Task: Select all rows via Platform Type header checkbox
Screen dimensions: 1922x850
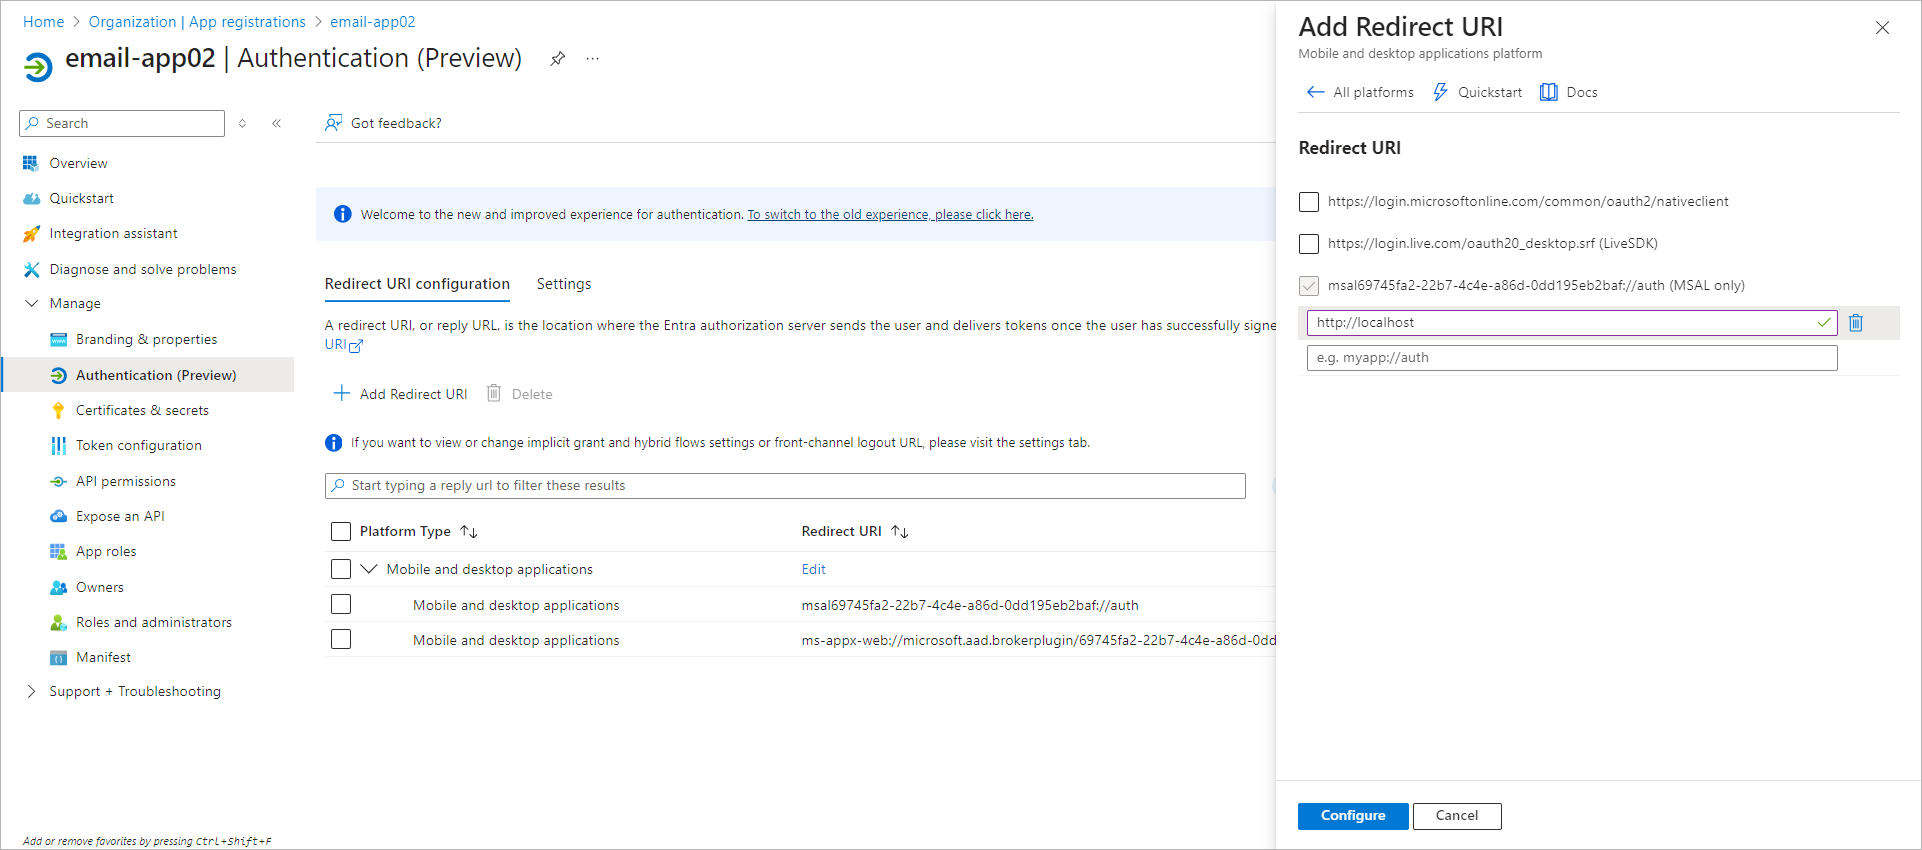Action: [341, 531]
